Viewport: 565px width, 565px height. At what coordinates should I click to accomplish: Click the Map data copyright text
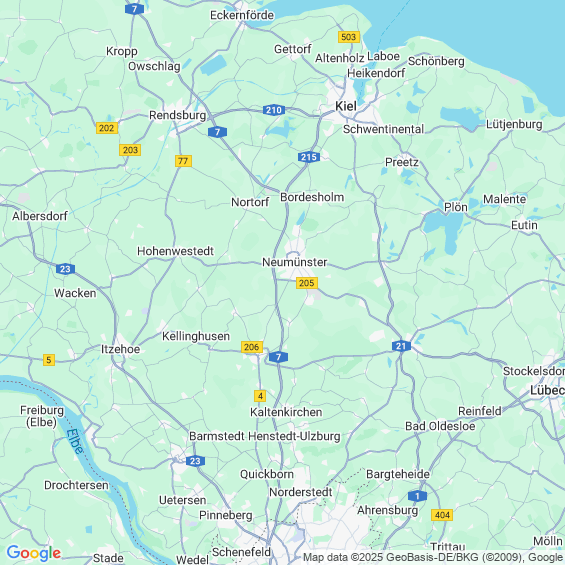coord(433,557)
